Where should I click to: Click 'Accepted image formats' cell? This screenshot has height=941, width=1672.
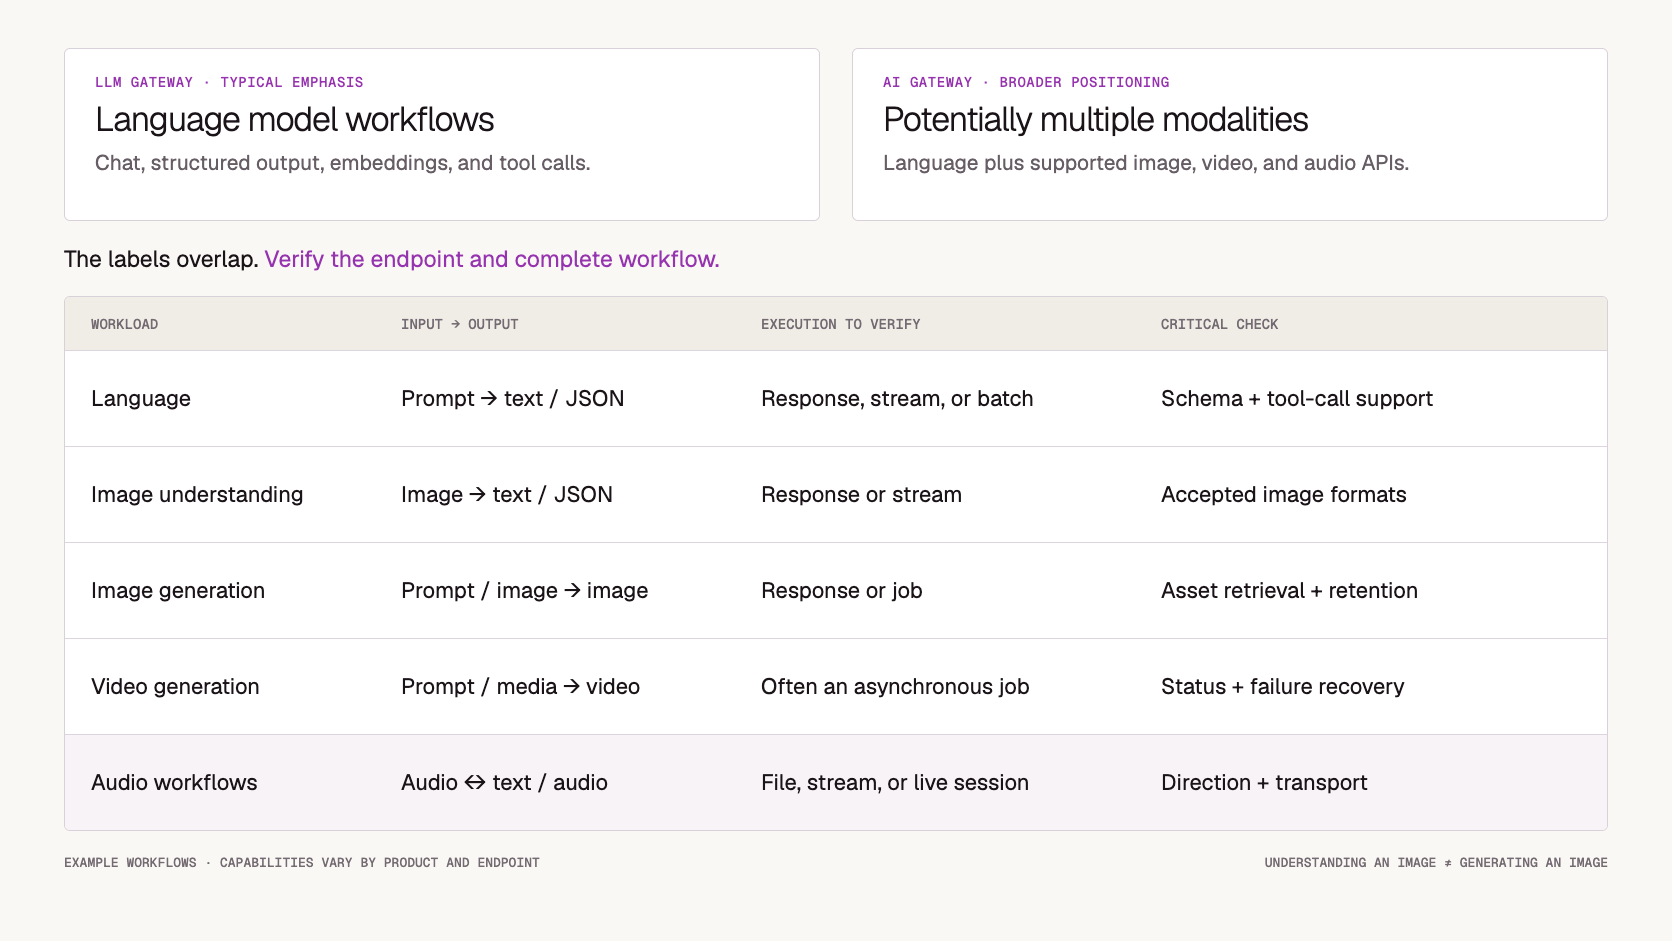pyautogui.click(x=1283, y=495)
